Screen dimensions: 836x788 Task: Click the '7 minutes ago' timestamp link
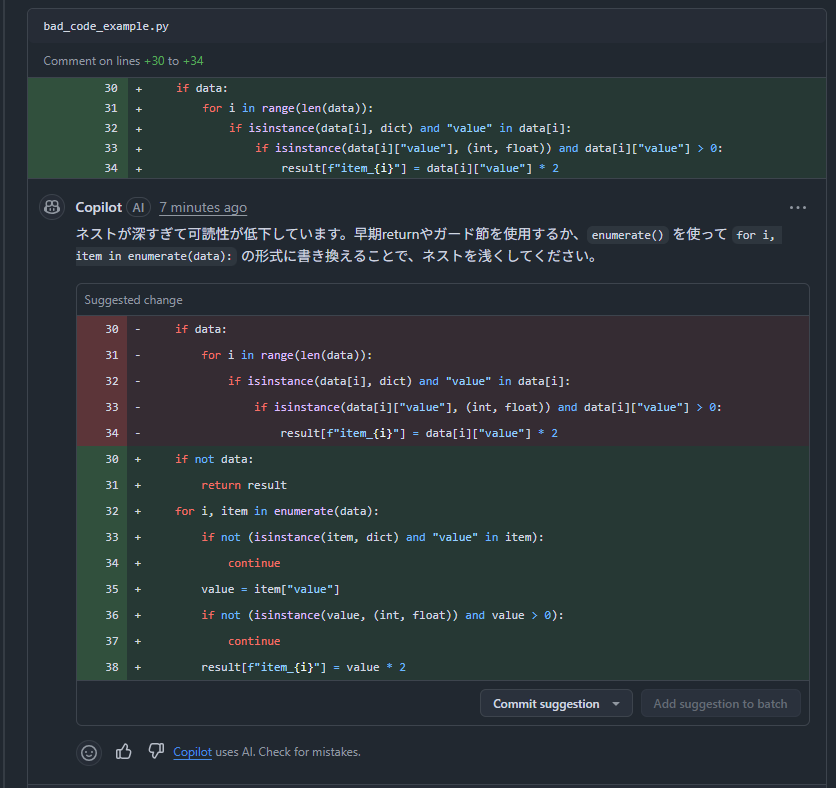click(203, 207)
